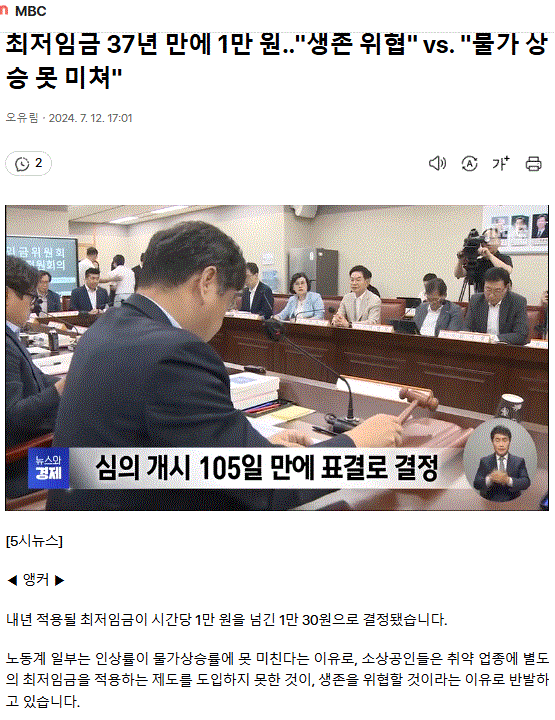Go to Daum home via the top-left logo

(x=4, y=10)
